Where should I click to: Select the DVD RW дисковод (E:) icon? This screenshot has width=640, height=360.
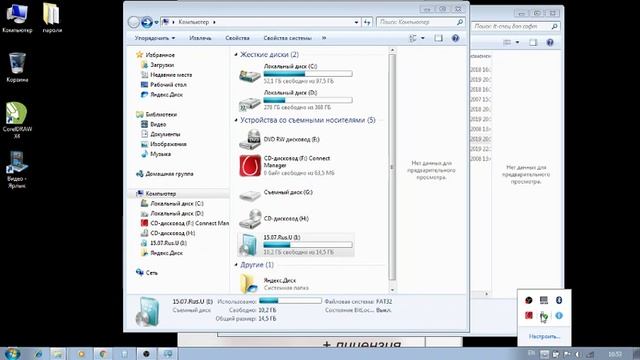point(250,139)
